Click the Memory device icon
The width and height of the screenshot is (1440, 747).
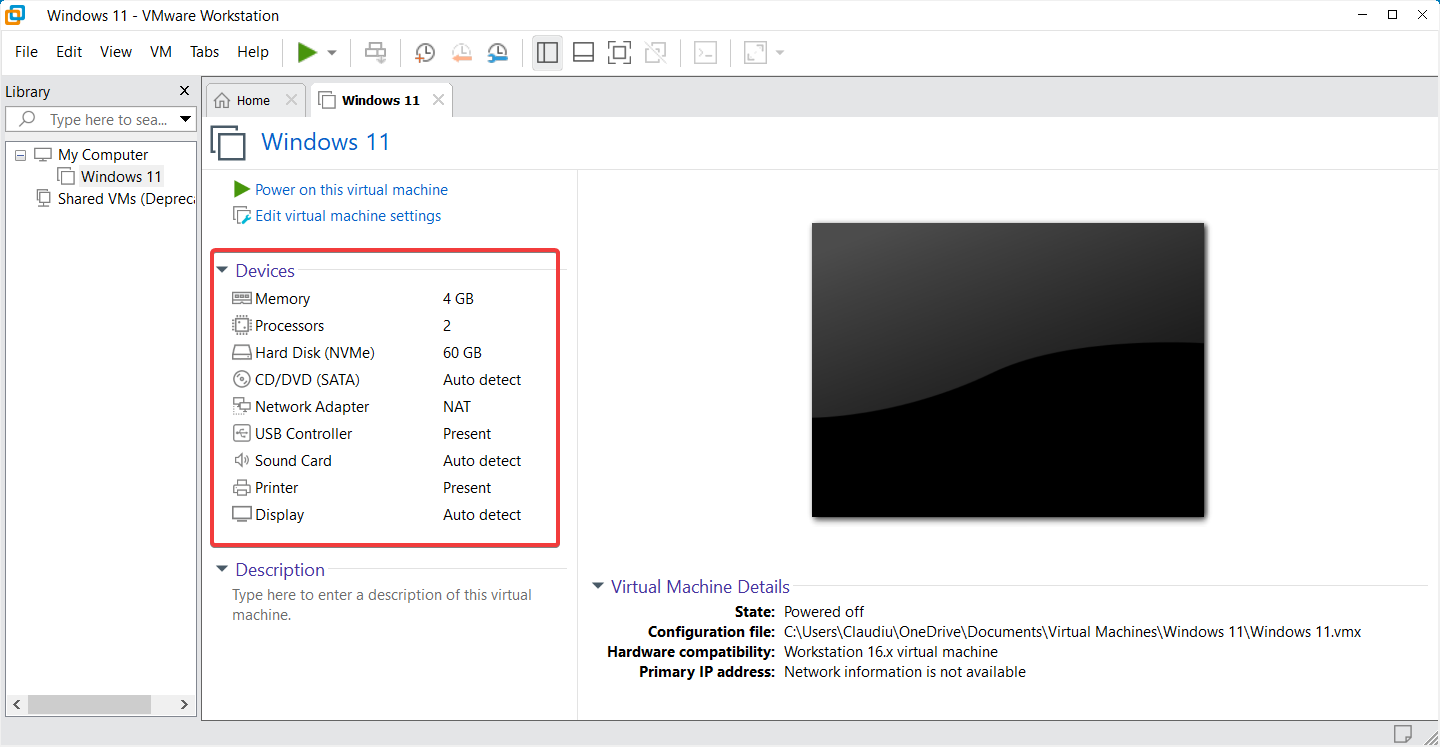[241, 298]
